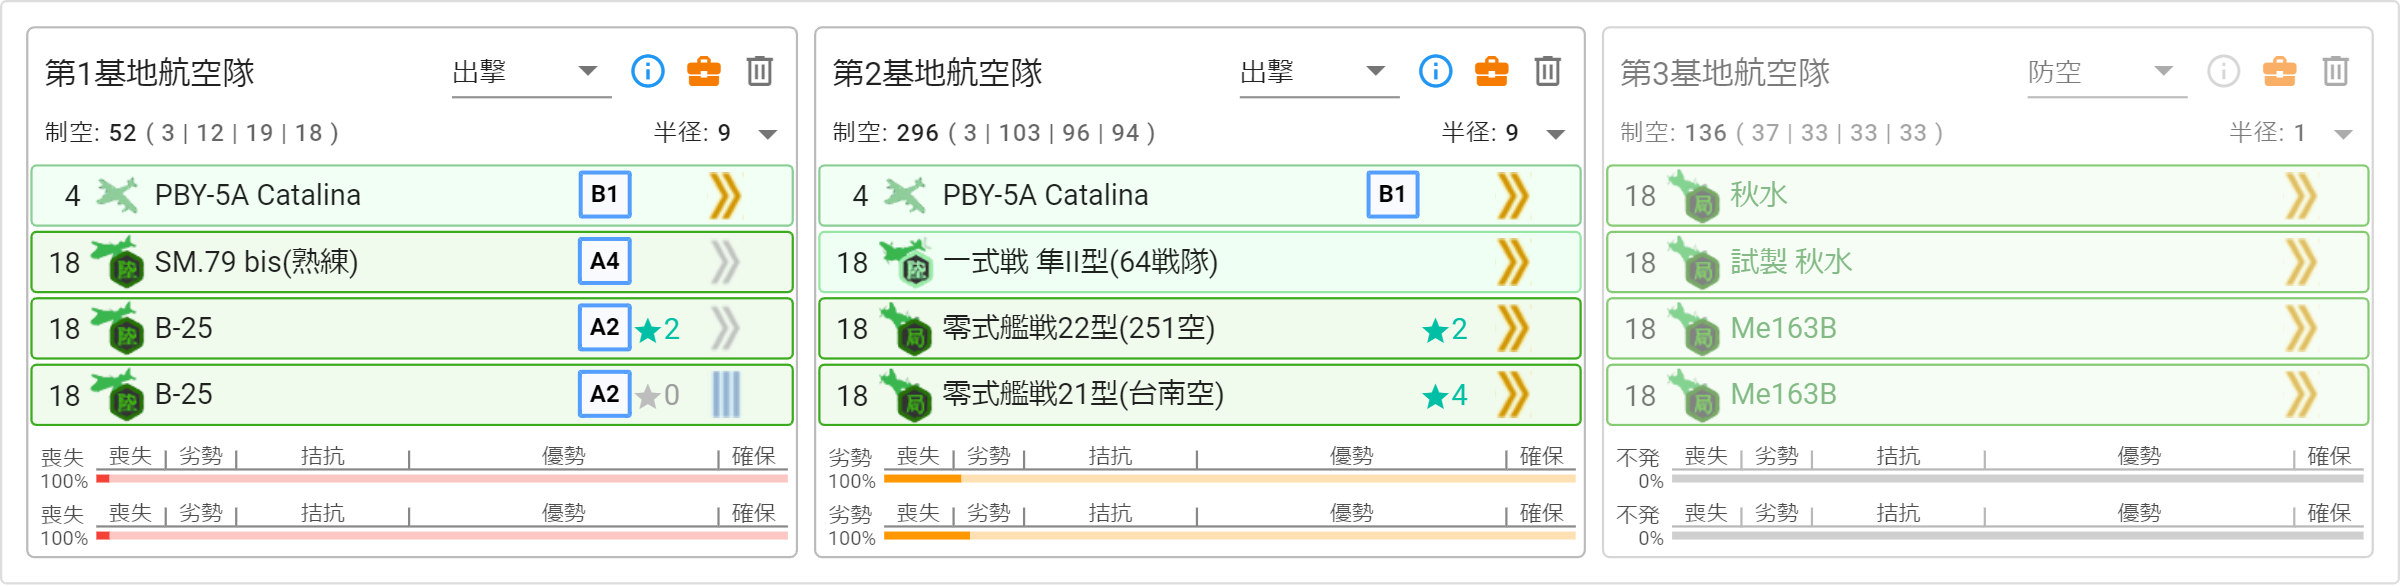The width and height of the screenshot is (2400, 586).
Task: Open info for 第2基地航空隊
Action: (x=1435, y=71)
